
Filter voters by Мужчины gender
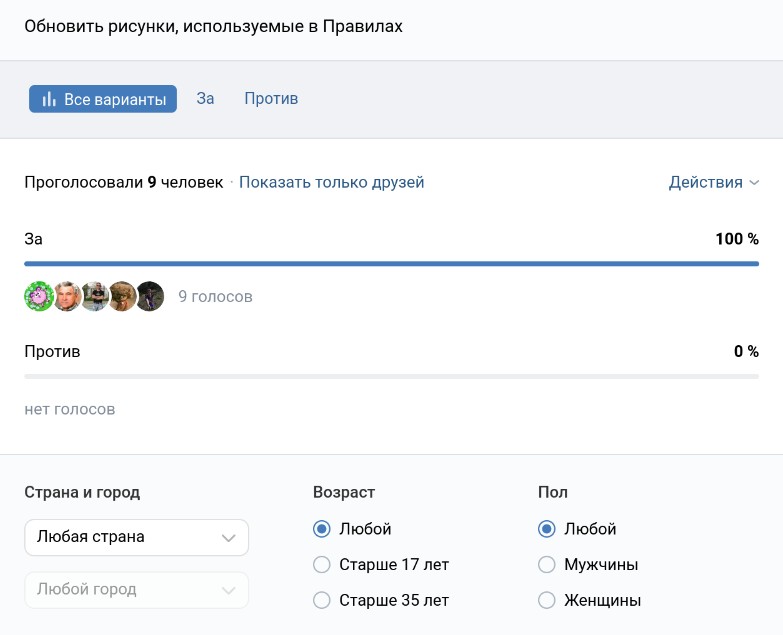point(547,565)
